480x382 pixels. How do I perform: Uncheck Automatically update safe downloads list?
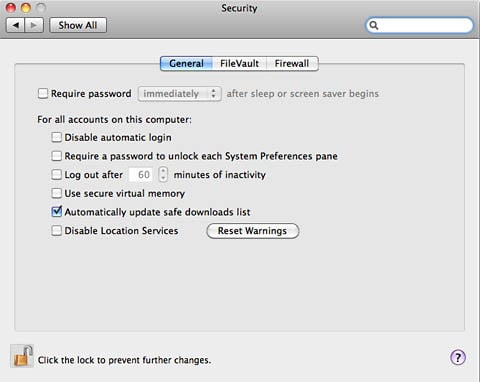(x=57, y=211)
